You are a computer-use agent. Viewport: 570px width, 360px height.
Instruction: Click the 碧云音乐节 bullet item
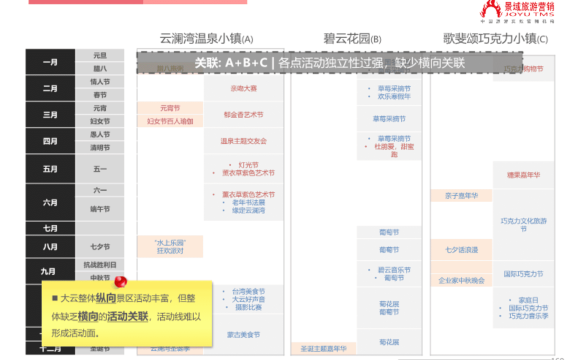click(x=394, y=270)
